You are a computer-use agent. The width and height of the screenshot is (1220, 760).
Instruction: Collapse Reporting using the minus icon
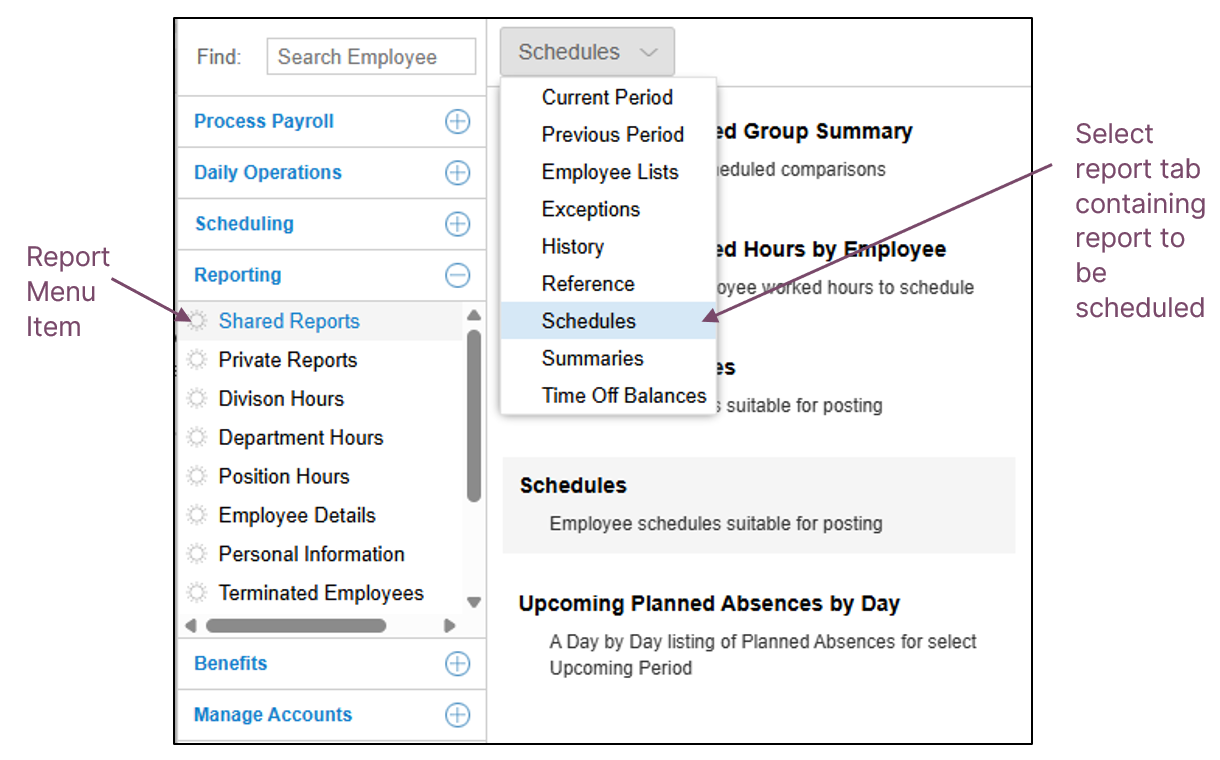[457, 275]
